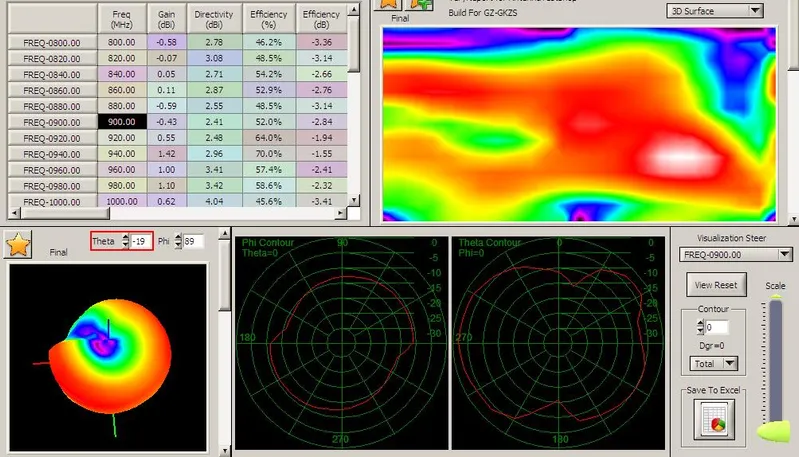Viewport: 799px width, 457px height.
Task: Select the FREQ-0800.00 row header
Action: 52,43
